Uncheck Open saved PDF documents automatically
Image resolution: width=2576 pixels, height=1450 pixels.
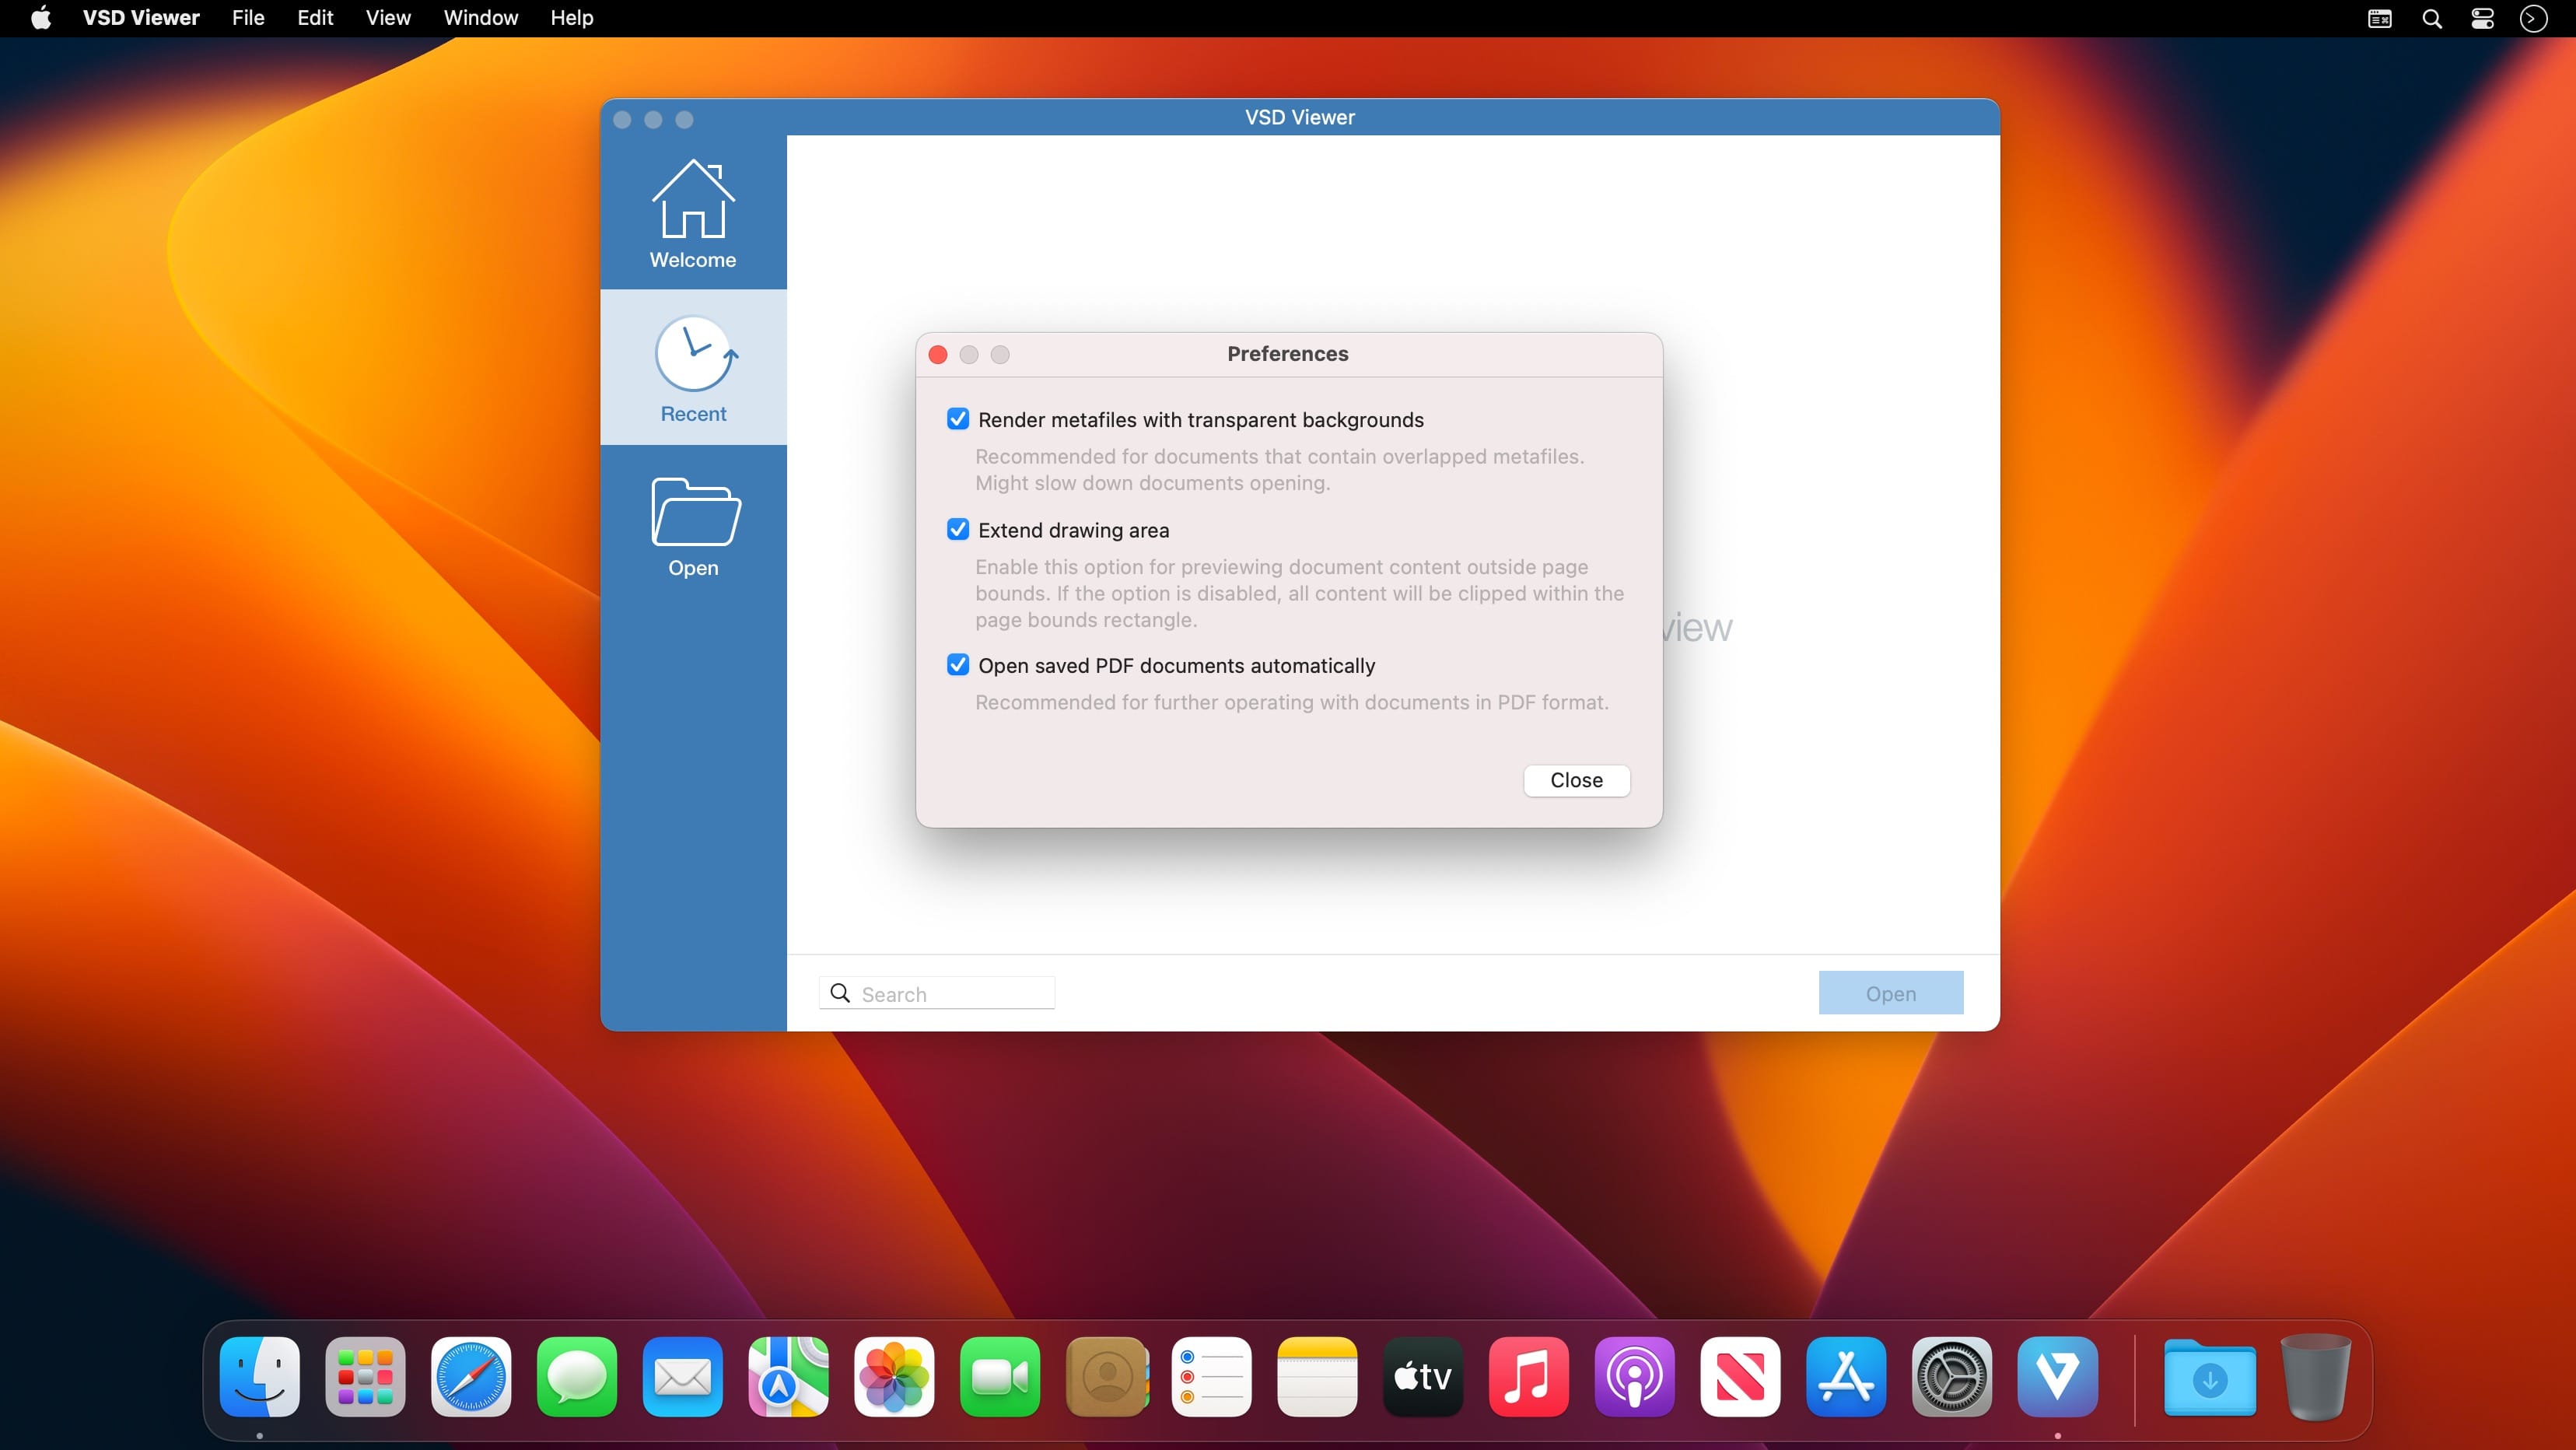pyautogui.click(x=958, y=665)
